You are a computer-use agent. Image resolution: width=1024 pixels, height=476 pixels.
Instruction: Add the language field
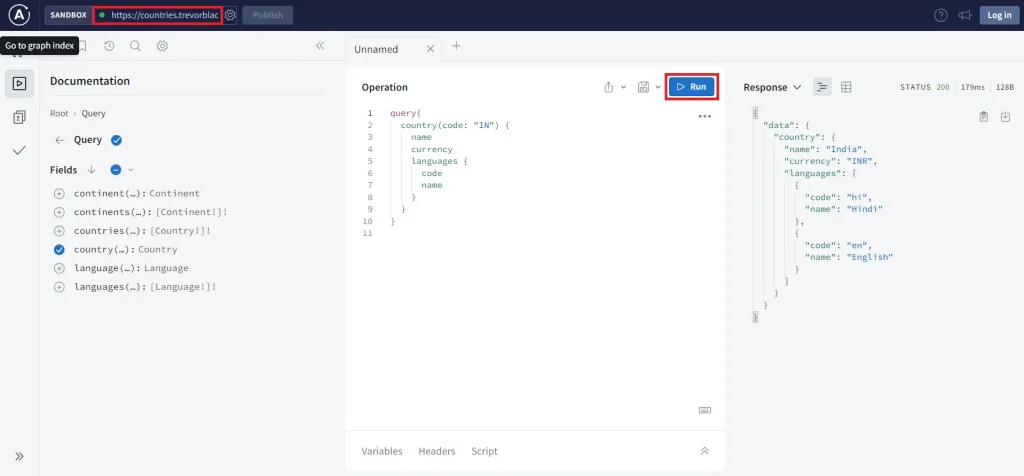(59, 268)
